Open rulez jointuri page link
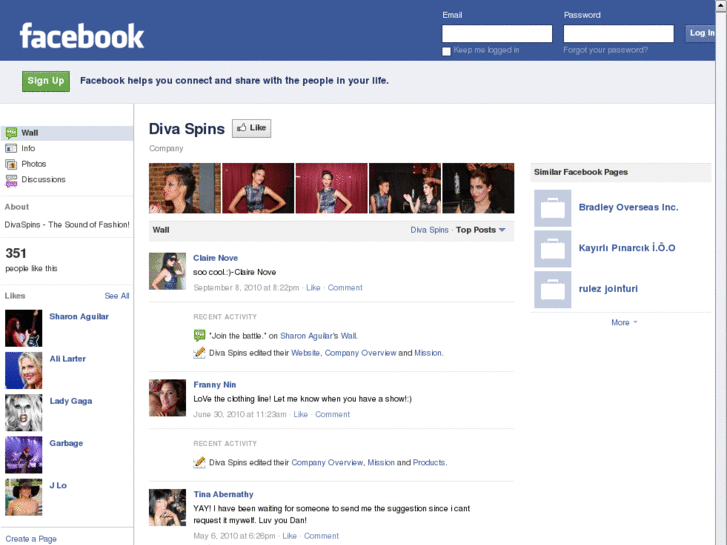Screen dimensions: 727x545 608,289
